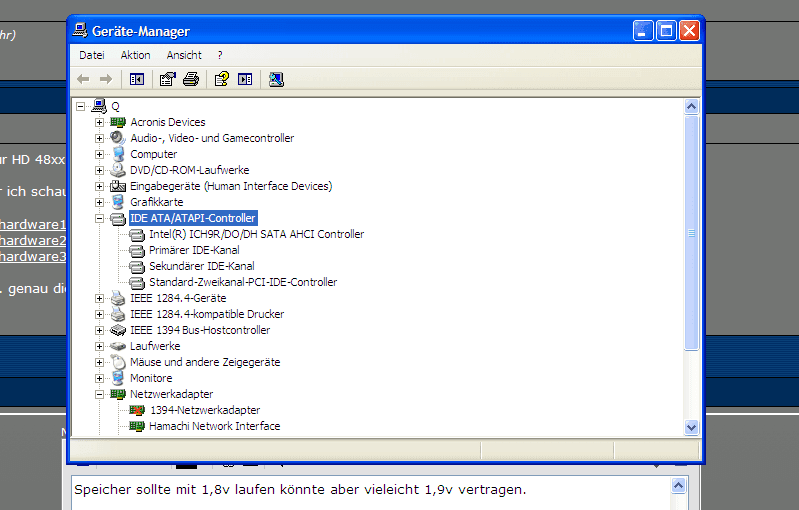
Task: Click the Acronis Devices icon
Action: (x=118, y=122)
